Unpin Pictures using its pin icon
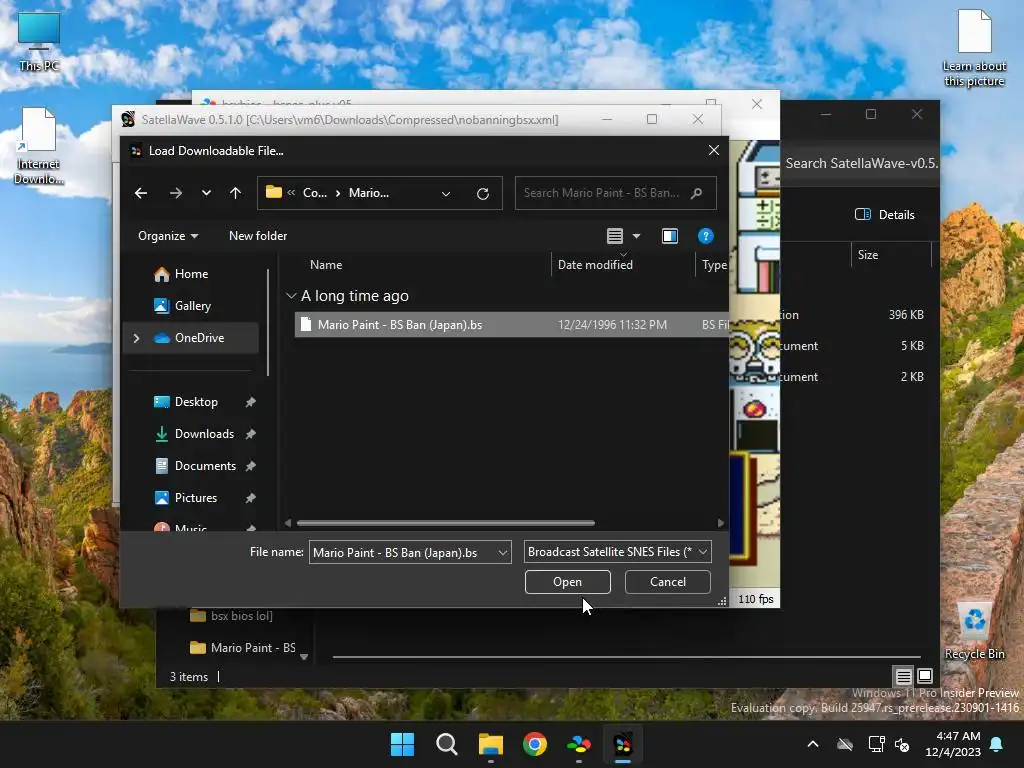The height and width of the screenshot is (768, 1024). pos(250,498)
